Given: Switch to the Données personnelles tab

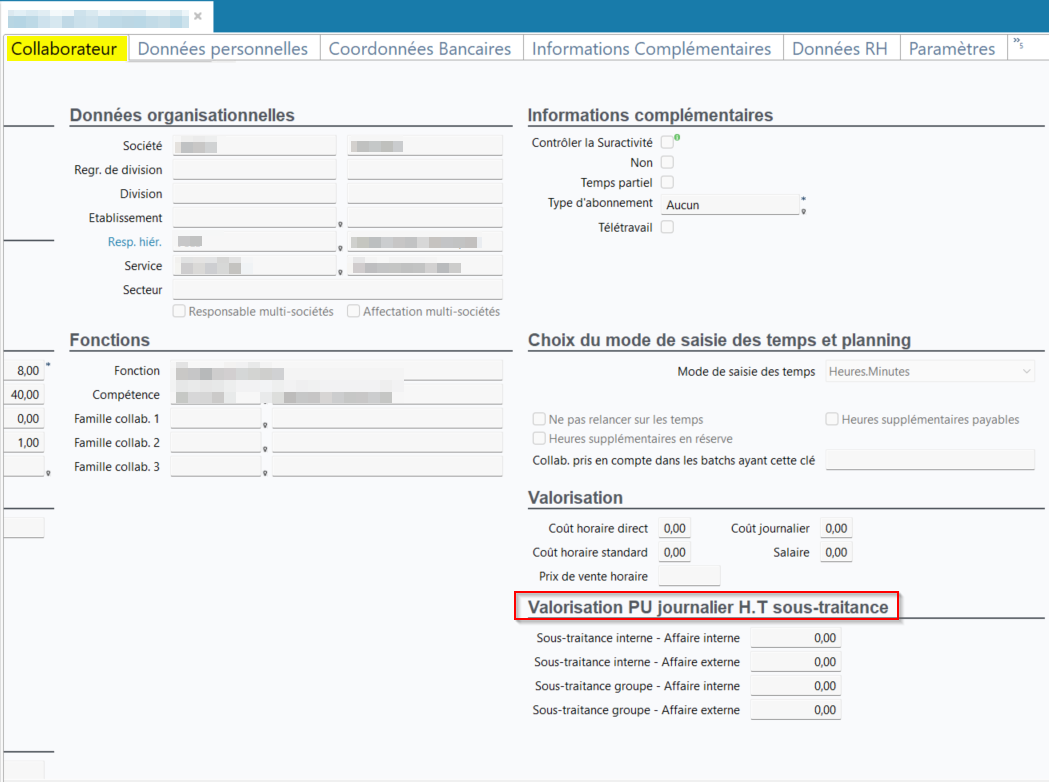Looking at the screenshot, I should (x=223, y=48).
